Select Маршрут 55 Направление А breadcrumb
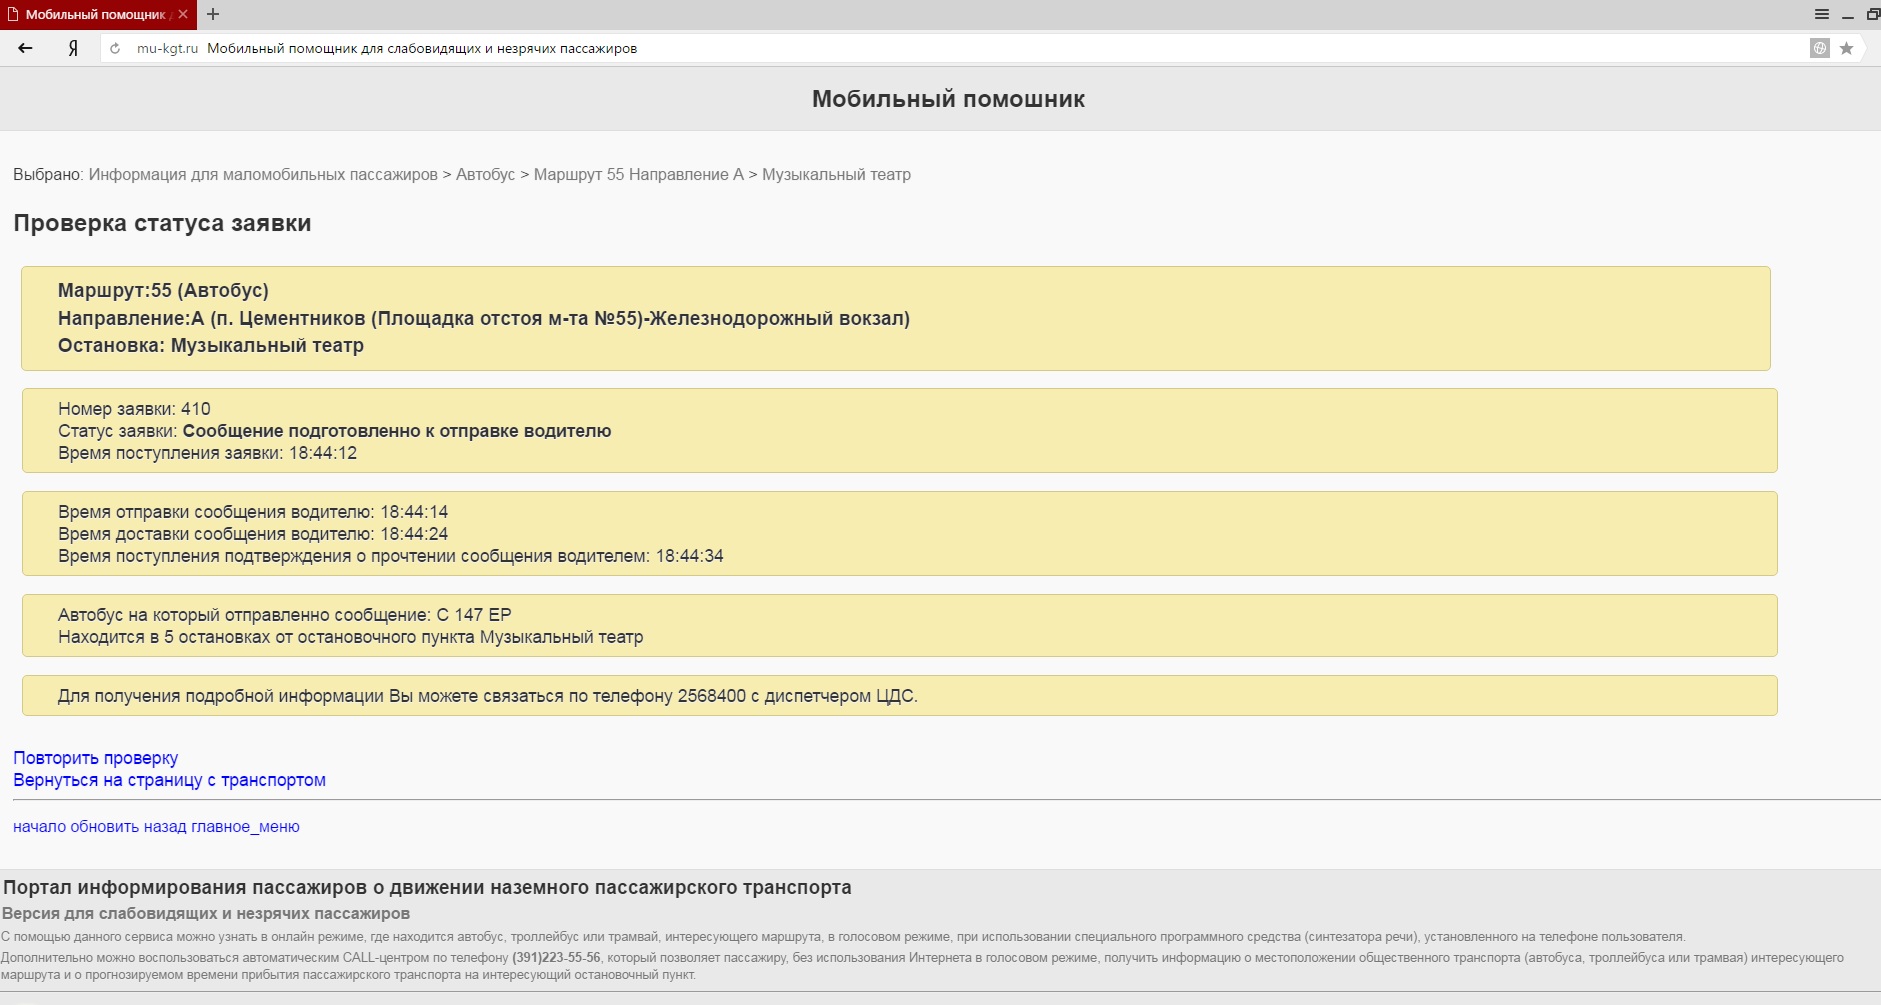Screen dimensions: 1881x1005 click(638, 175)
